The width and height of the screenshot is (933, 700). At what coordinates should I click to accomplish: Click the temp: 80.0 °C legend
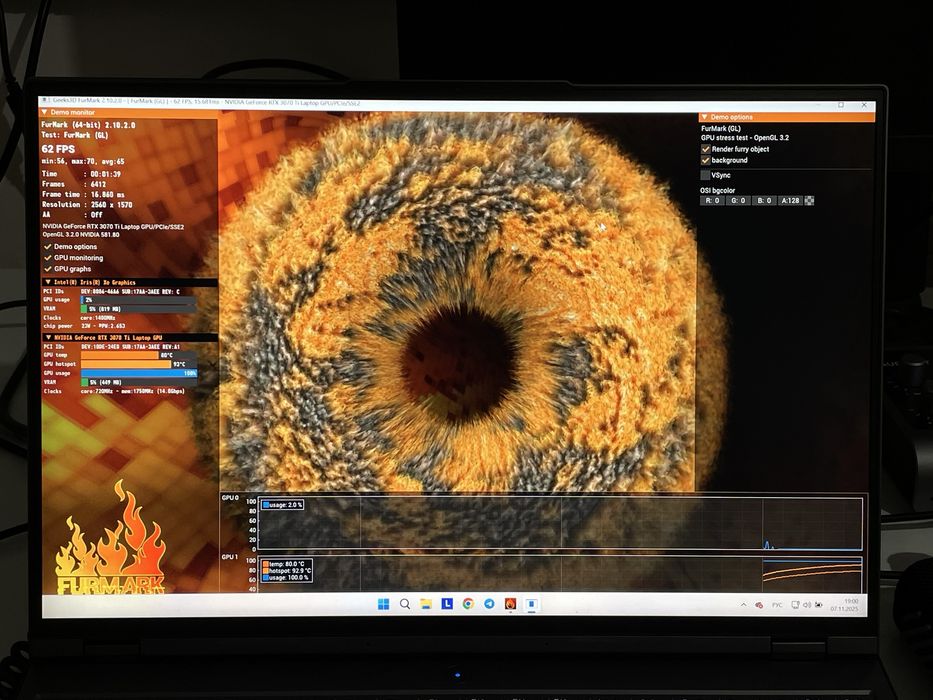coord(286,564)
